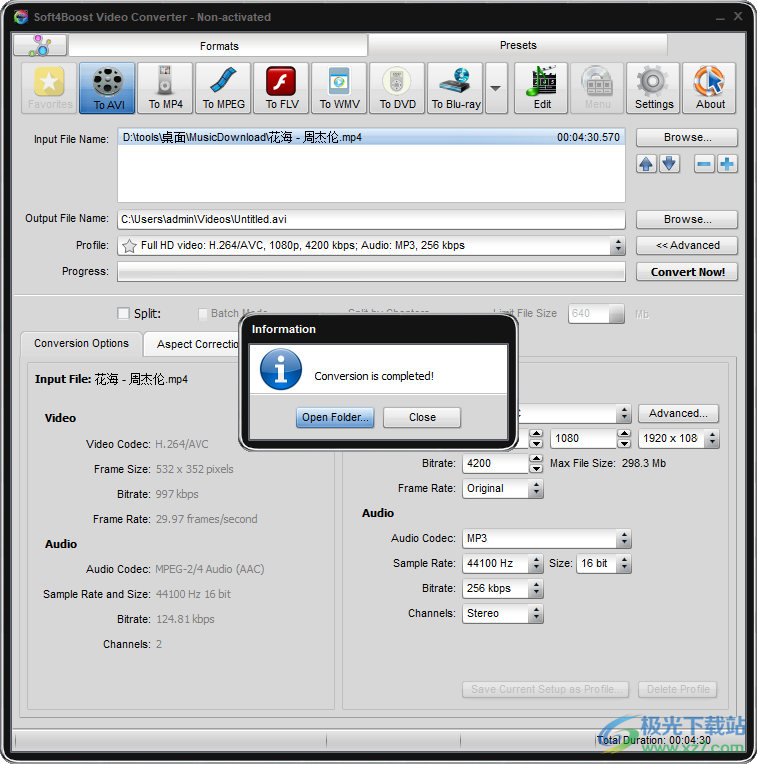Image resolution: width=757 pixels, height=764 pixels.
Task: Open the Profile dropdown list
Action: [x=618, y=246]
